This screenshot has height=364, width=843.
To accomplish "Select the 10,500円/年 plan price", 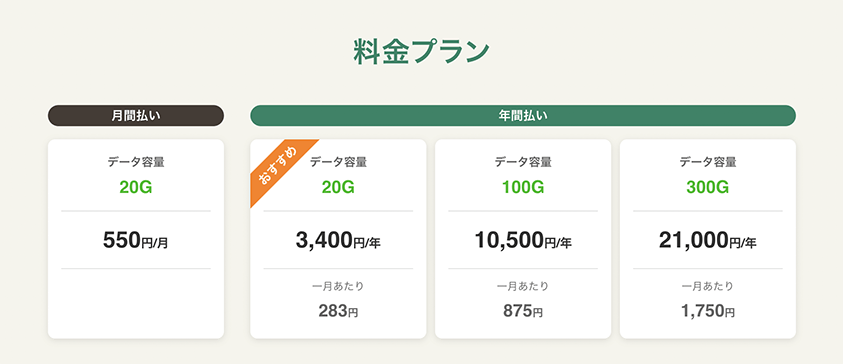I will coord(523,241).
